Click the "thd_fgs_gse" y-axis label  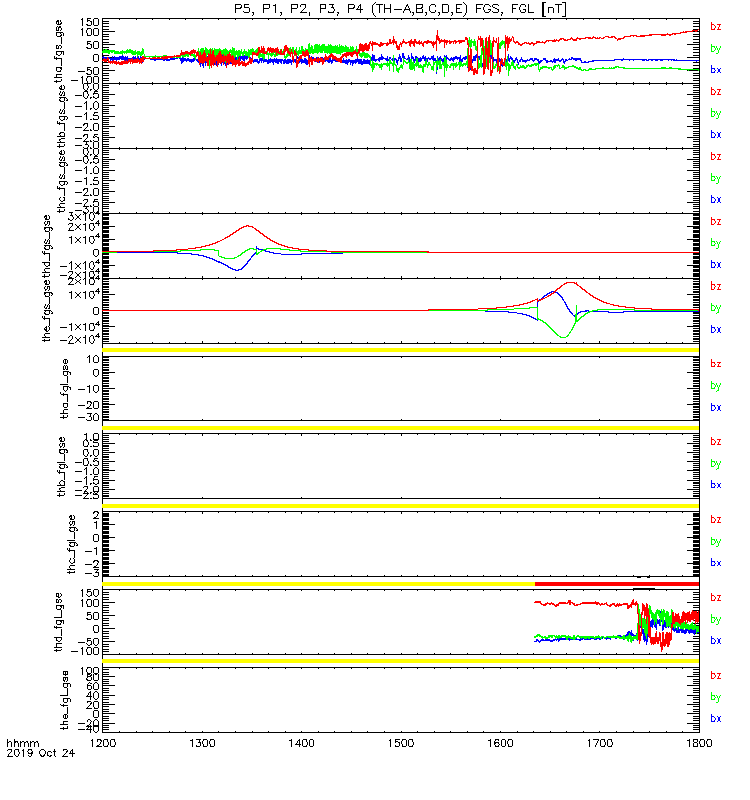tap(47, 246)
